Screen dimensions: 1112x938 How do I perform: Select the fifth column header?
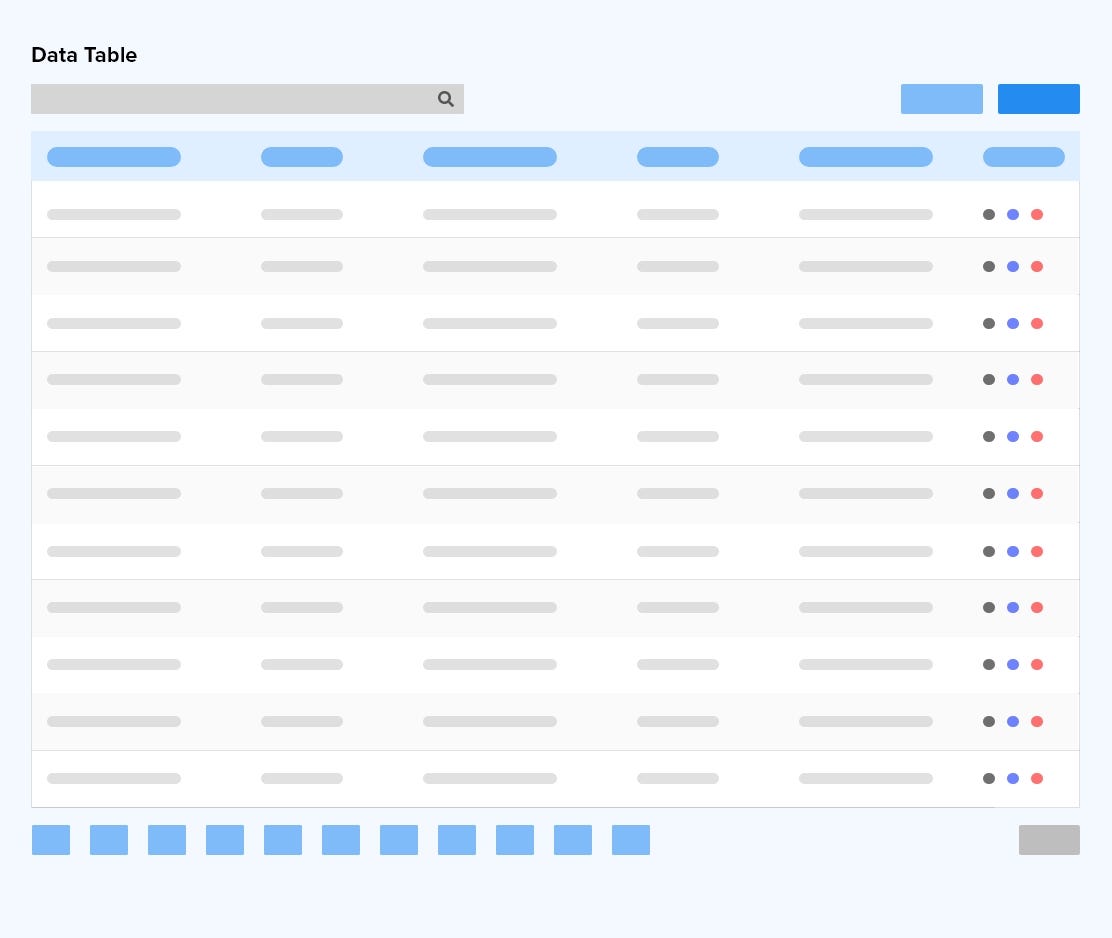(866, 157)
